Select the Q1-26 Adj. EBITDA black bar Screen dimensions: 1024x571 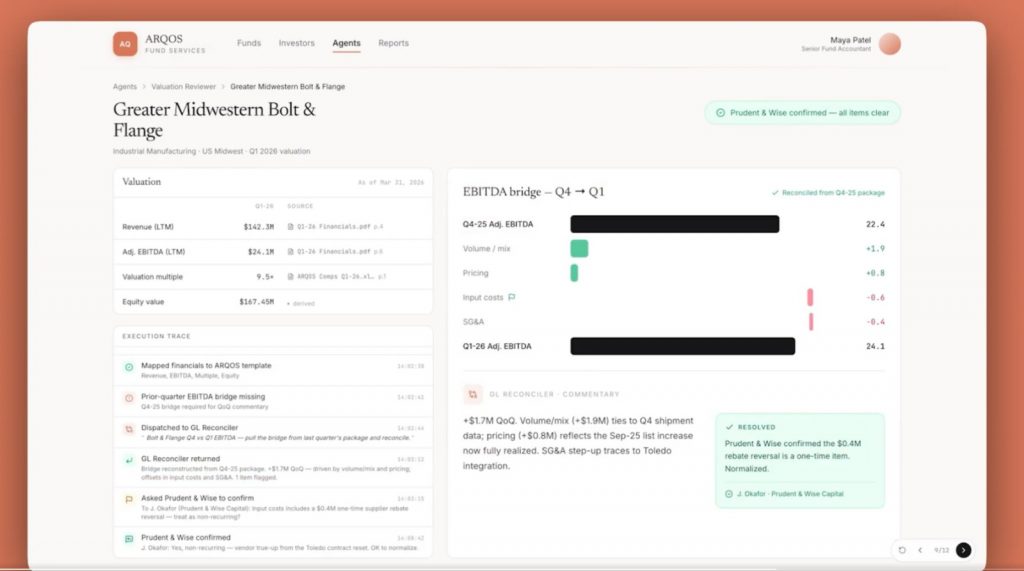coord(682,346)
